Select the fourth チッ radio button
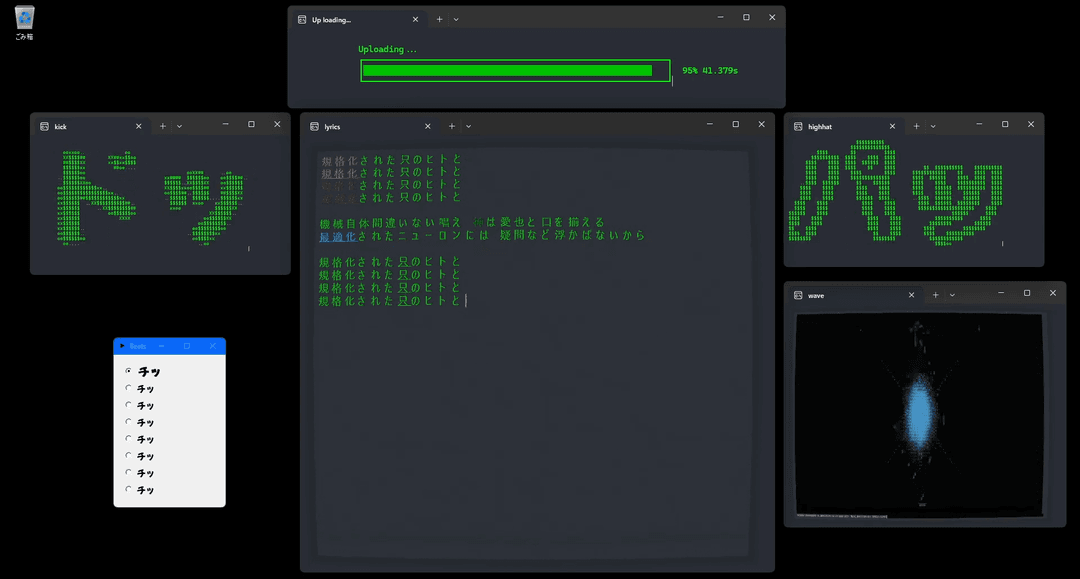 coord(128,421)
